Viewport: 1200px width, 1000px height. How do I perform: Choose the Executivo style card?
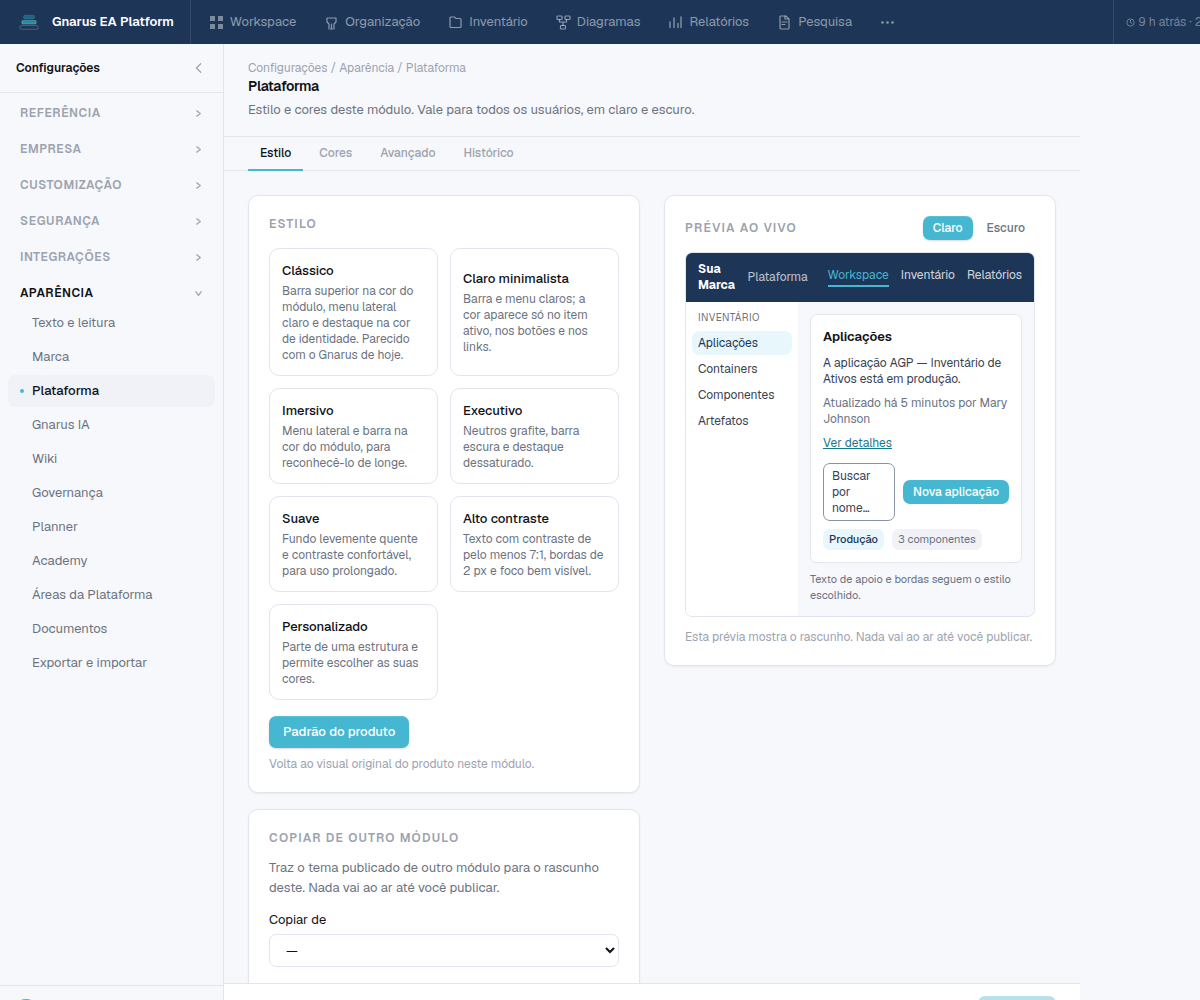click(534, 436)
